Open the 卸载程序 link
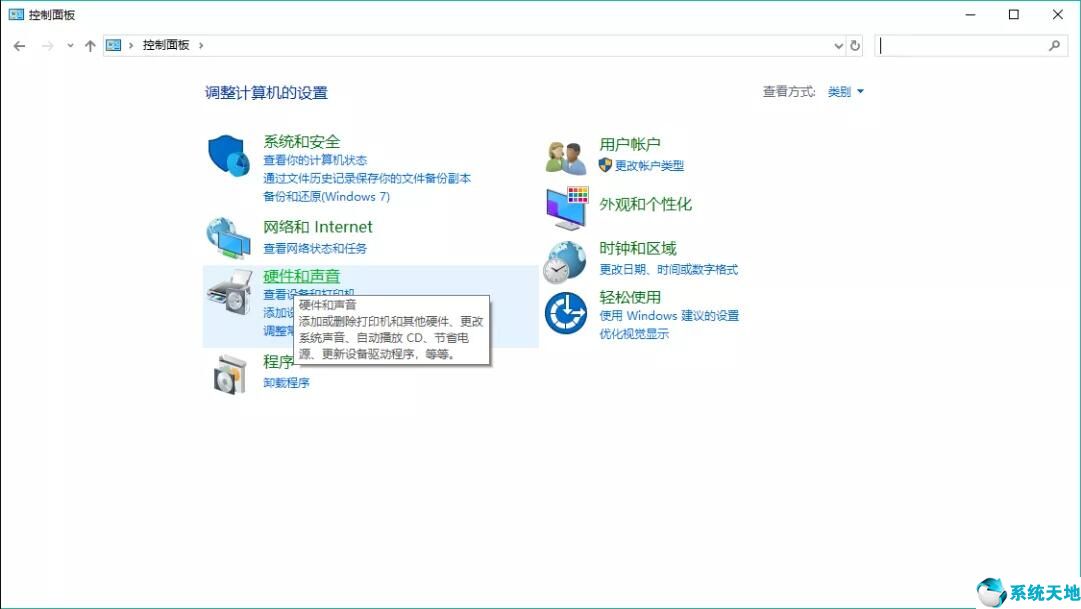 point(286,382)
